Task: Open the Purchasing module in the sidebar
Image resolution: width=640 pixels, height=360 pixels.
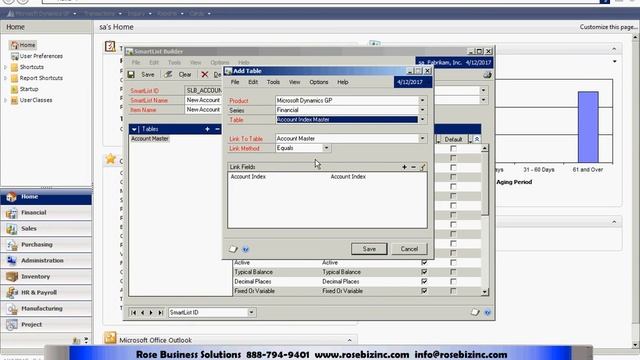Action: (x=46, y=244)
